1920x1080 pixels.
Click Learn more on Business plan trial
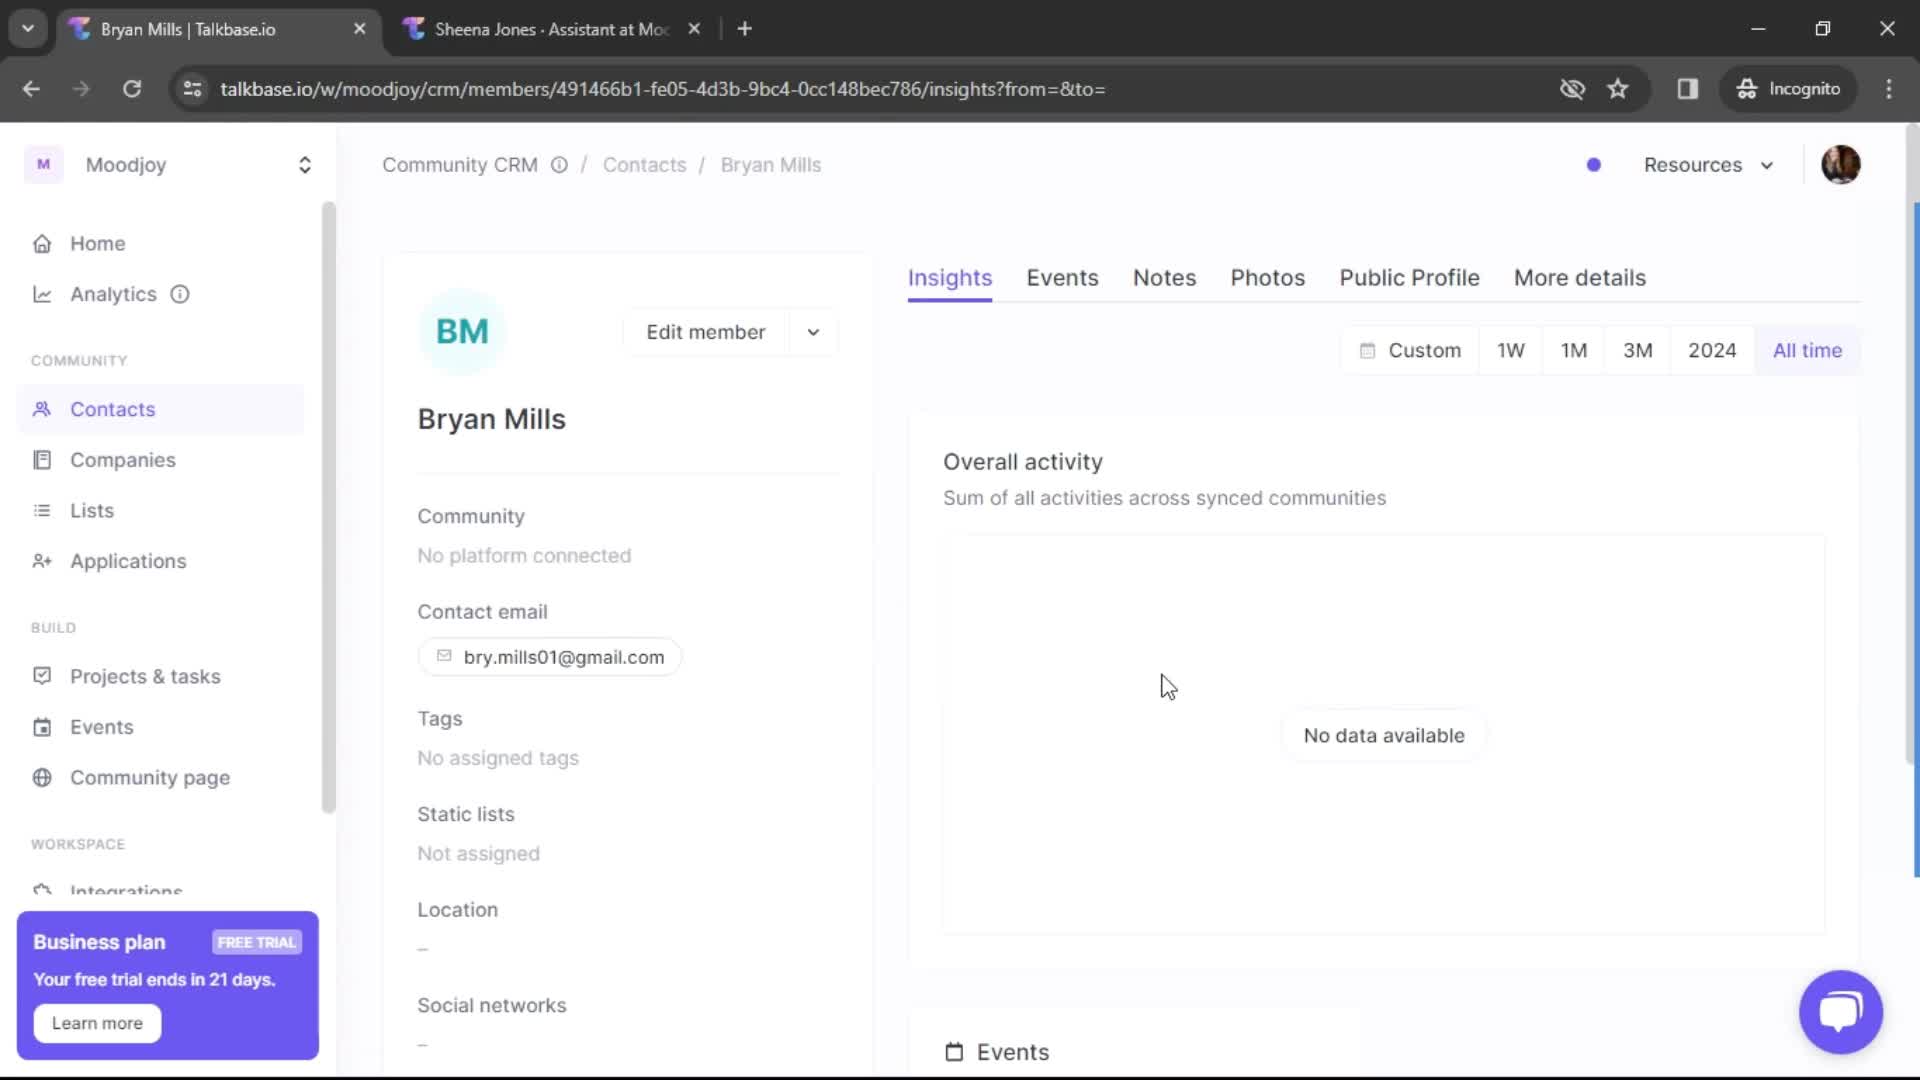[x=98, y=1022]
